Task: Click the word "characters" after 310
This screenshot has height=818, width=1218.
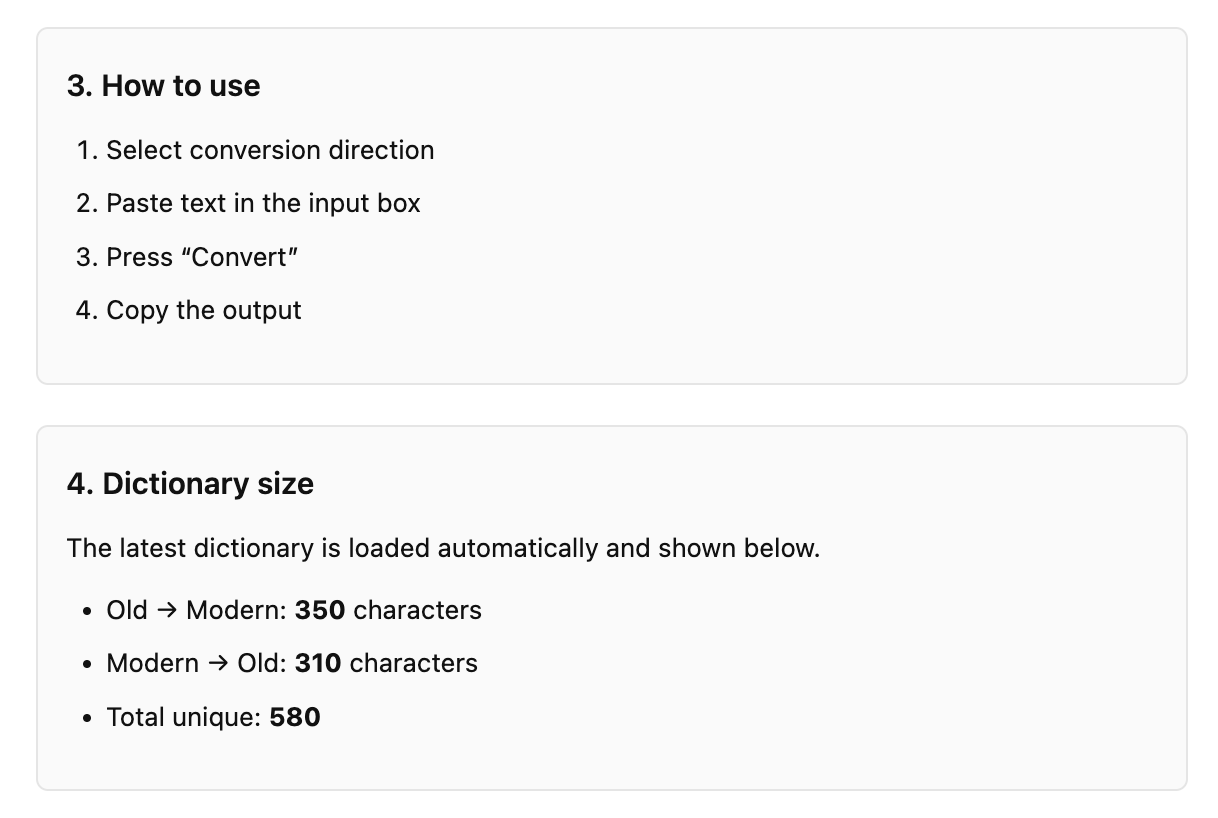Action: (414, 663)
